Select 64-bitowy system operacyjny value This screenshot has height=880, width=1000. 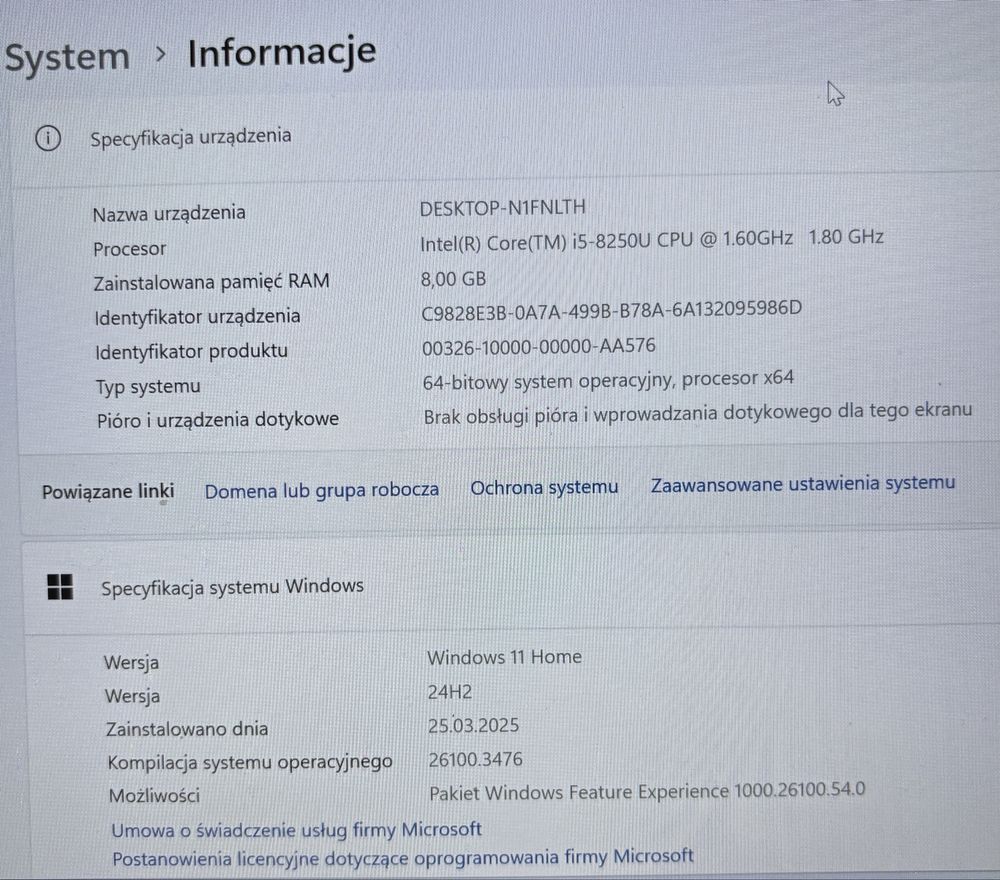coord(608,381)
